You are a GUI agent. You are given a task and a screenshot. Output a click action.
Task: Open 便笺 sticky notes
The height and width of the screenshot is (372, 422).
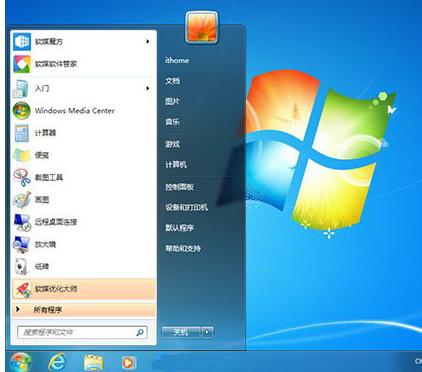click(84, 155)
